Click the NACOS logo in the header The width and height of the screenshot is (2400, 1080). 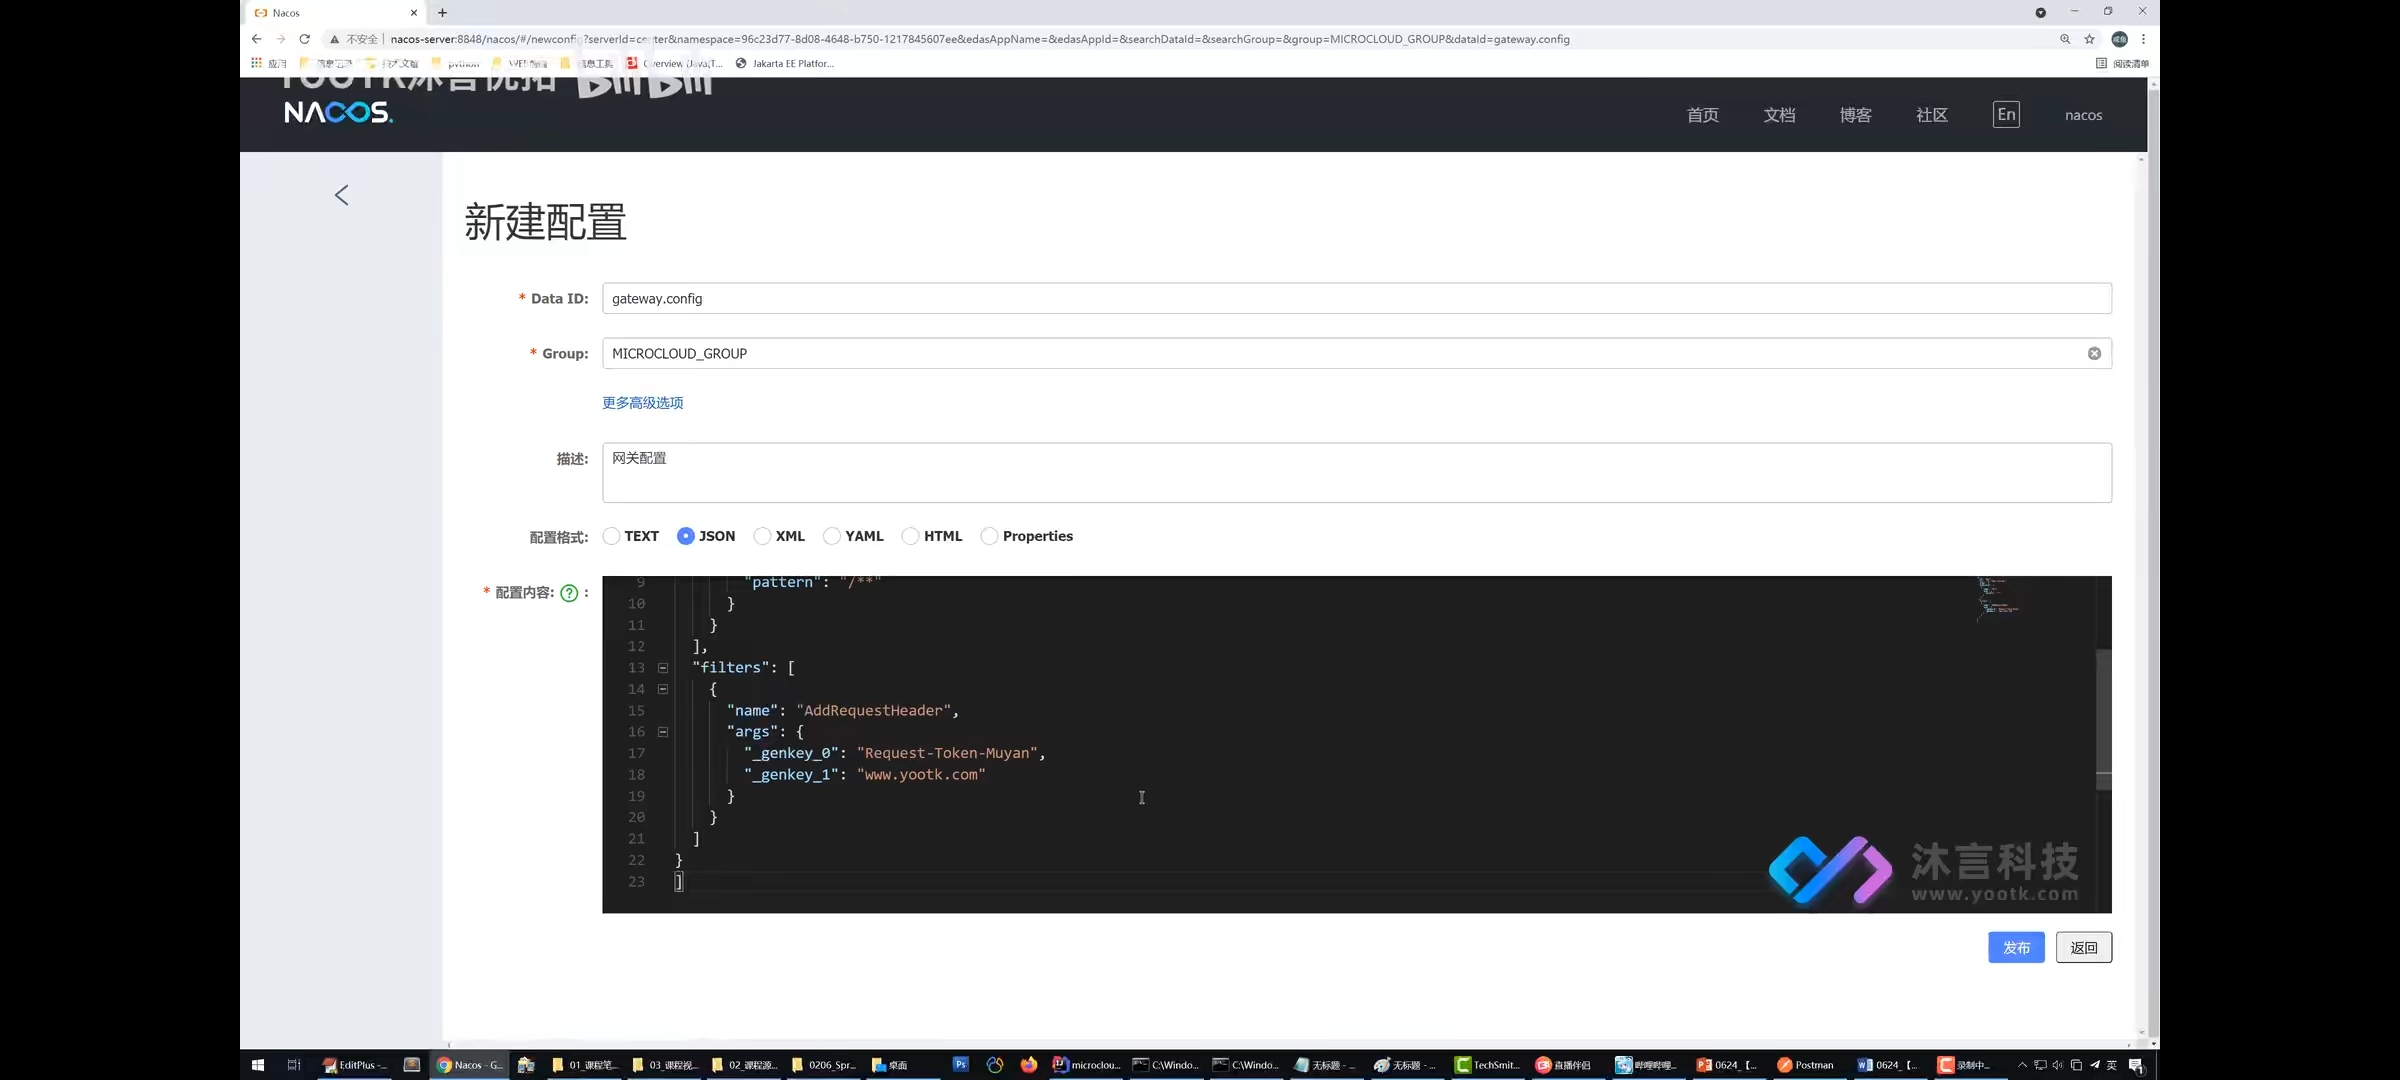tap(338, 112)
